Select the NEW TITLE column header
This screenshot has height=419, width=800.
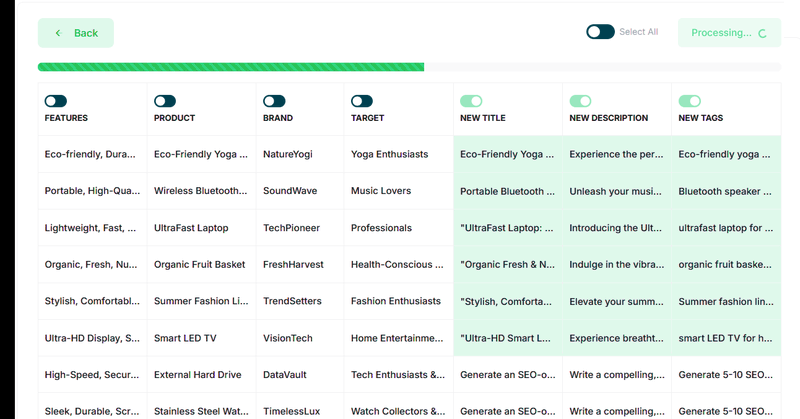click(x=483, y=118)
